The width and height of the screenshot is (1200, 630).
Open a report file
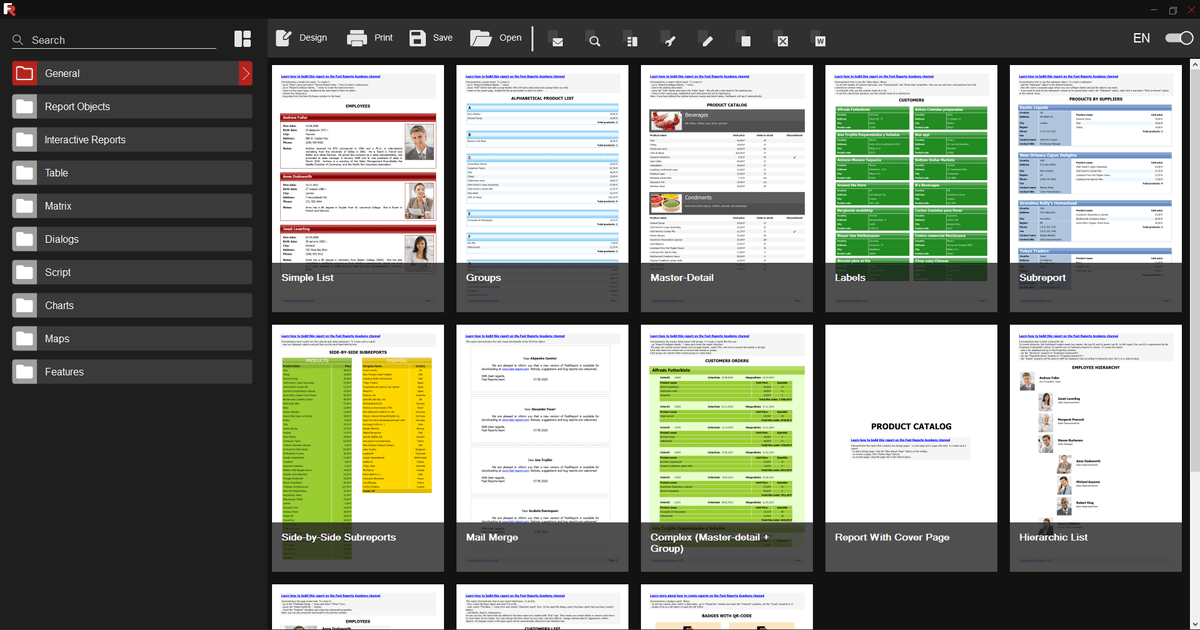coord(496,38)
